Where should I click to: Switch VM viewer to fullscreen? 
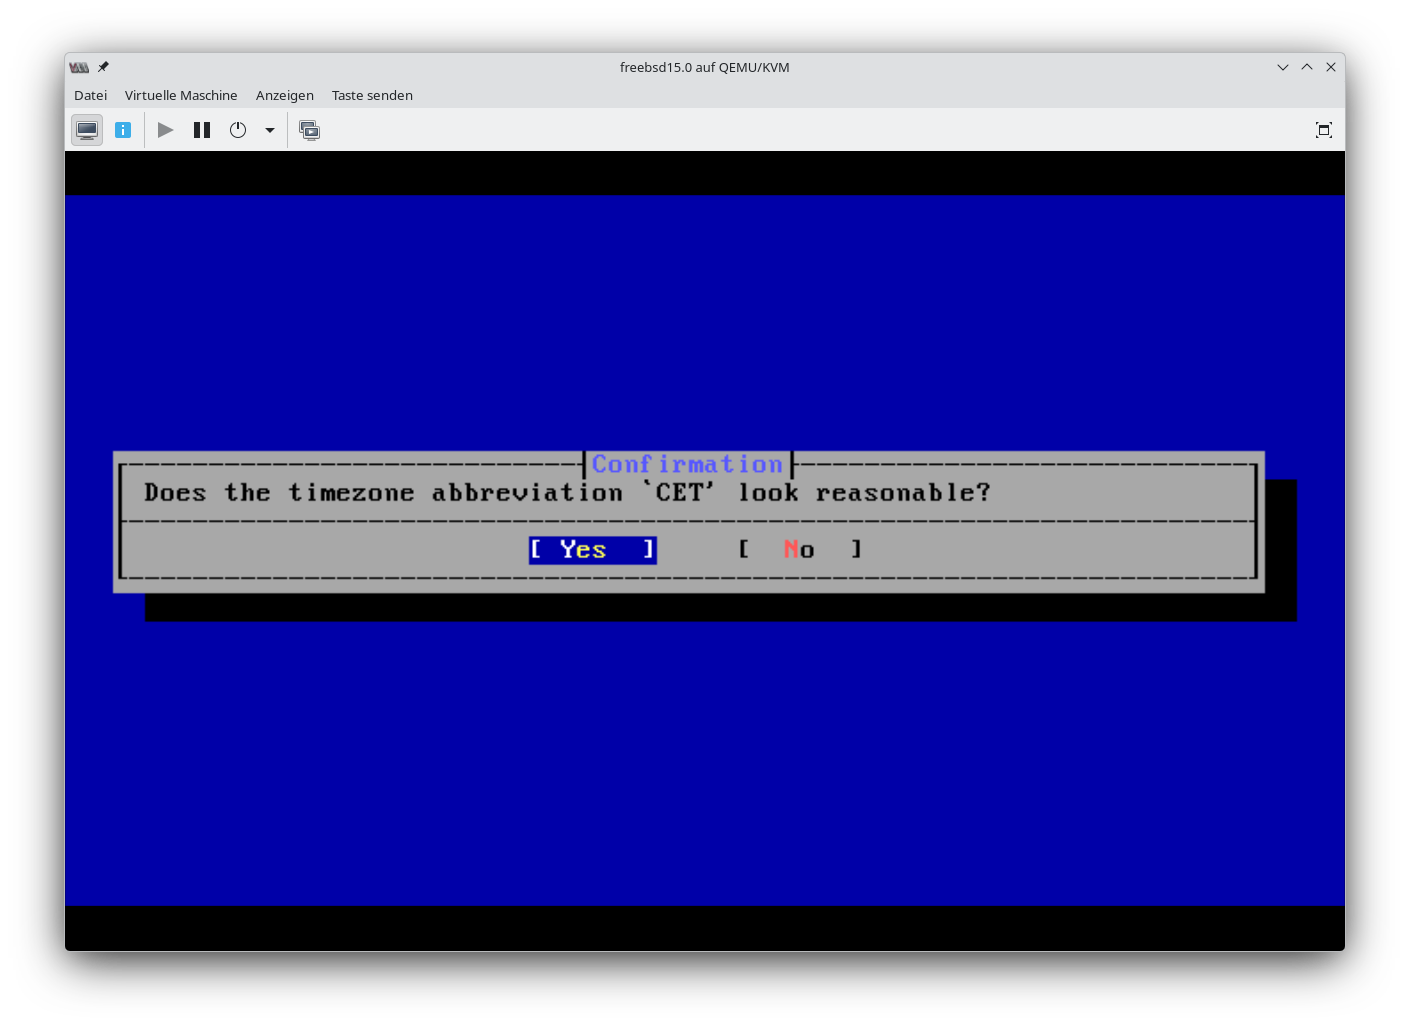click(1323, 130)
